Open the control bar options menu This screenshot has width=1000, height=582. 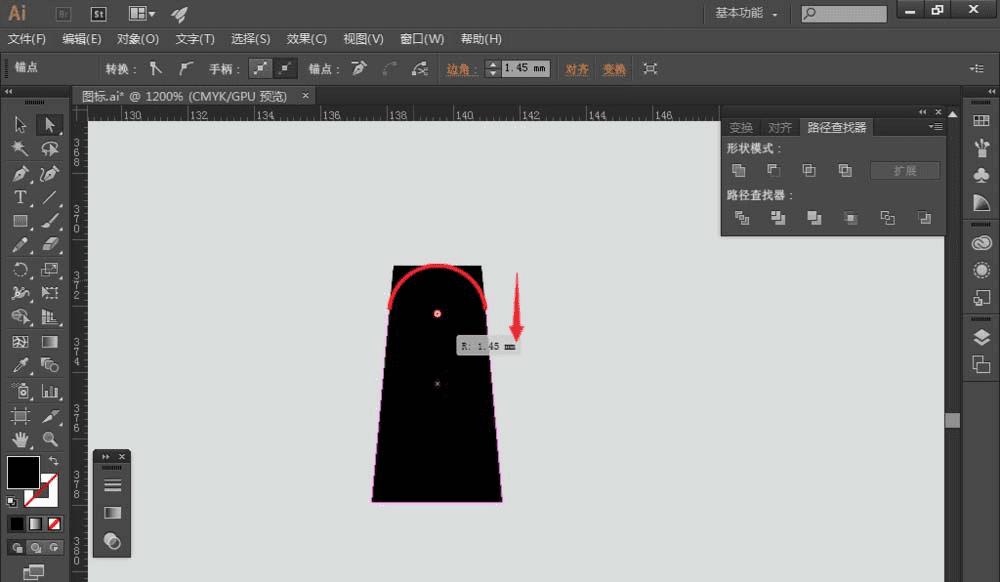pyautogui.click(x=976, y=68)
